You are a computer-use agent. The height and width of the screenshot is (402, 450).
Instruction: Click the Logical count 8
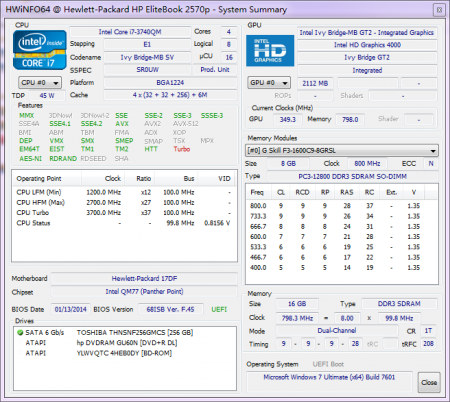point(229,44)
